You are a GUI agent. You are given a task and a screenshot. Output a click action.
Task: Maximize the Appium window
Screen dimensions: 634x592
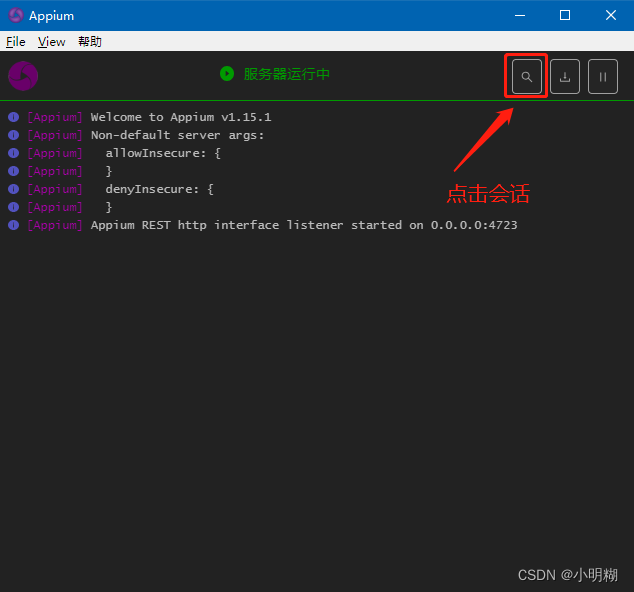point(565,15)
